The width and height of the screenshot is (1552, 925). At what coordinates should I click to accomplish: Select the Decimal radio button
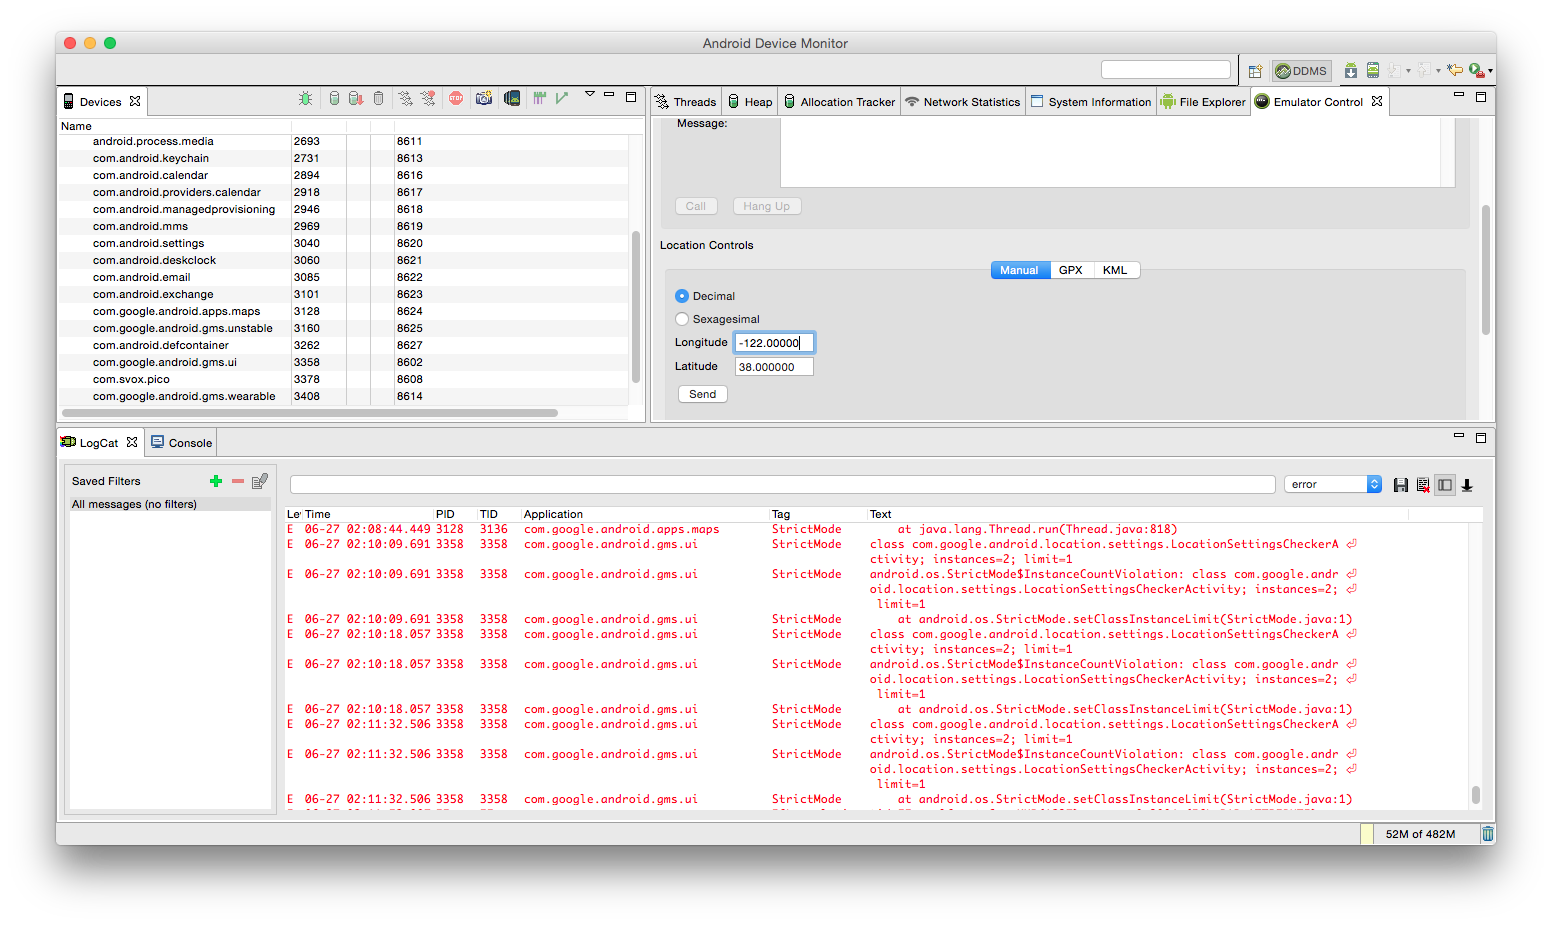[x=682, y=296]
